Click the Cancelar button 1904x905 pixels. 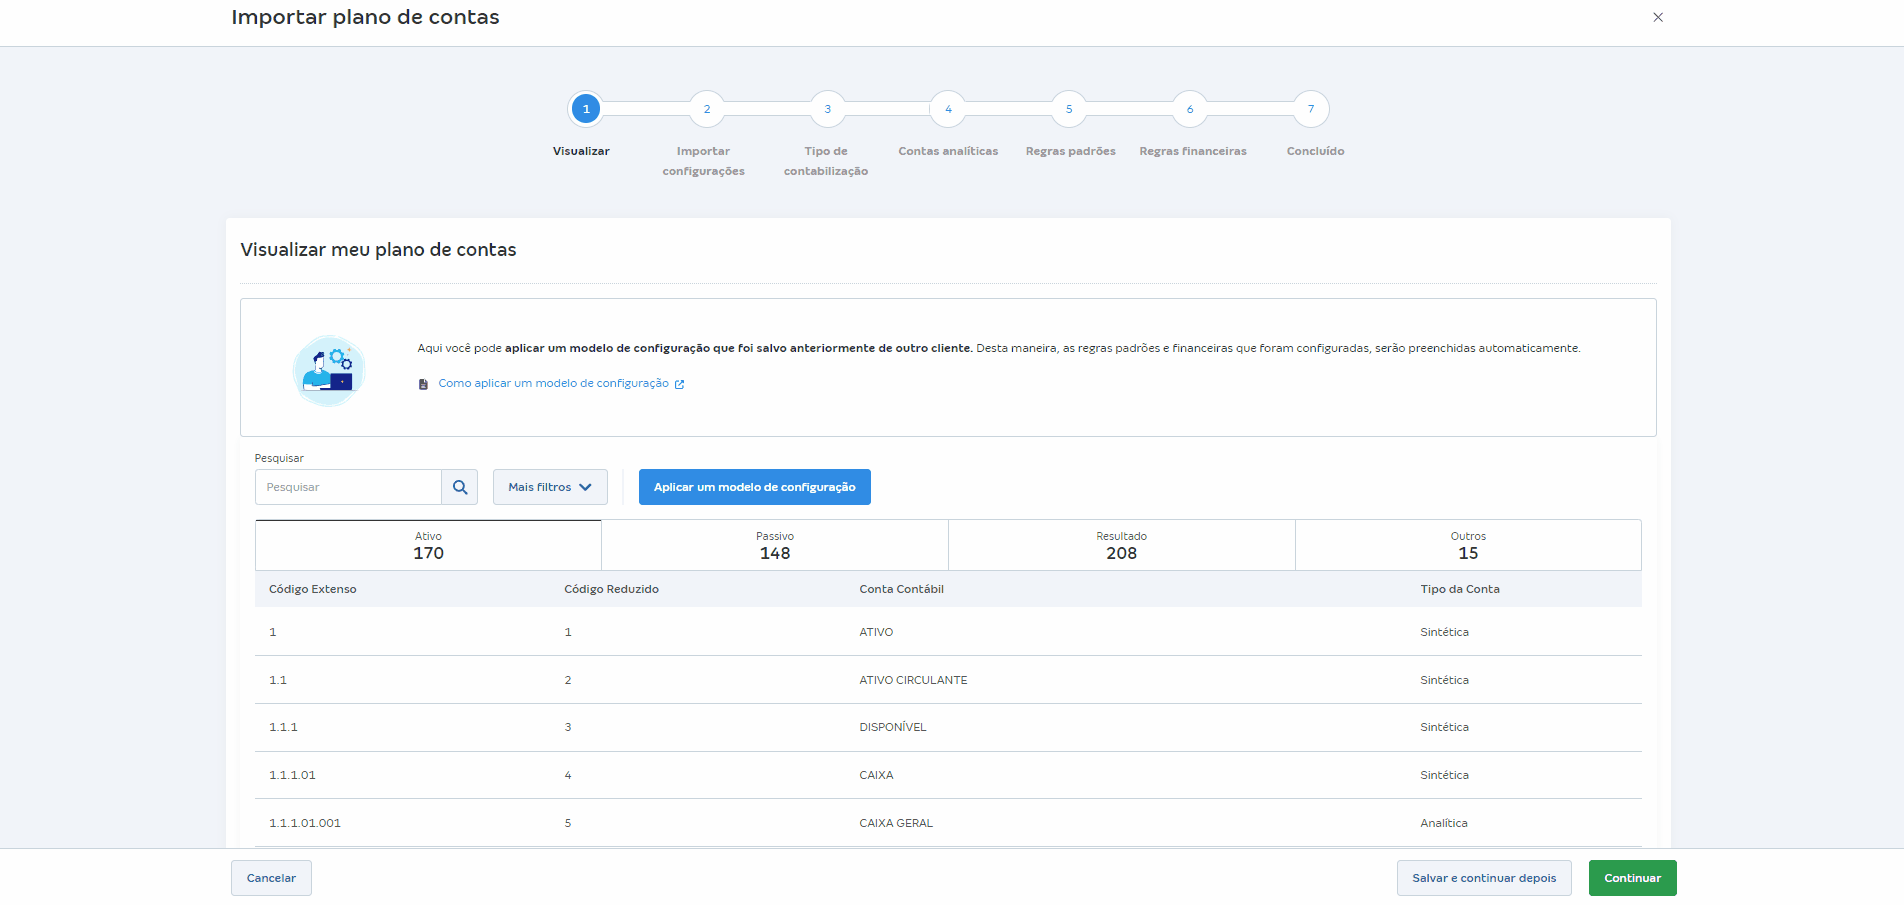(270, 878)
